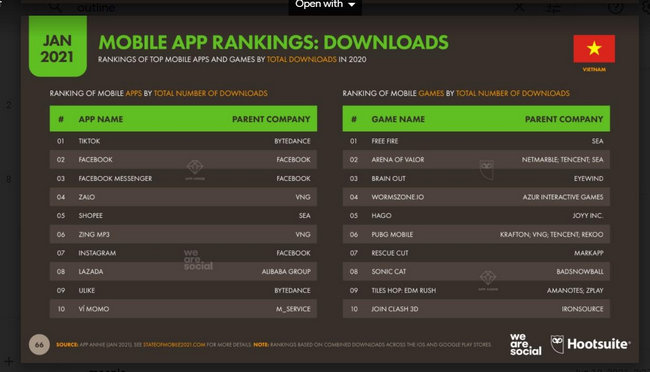Select the Zalo app row
The width and height of the screenshot is (650, 372).
point(183,197)
